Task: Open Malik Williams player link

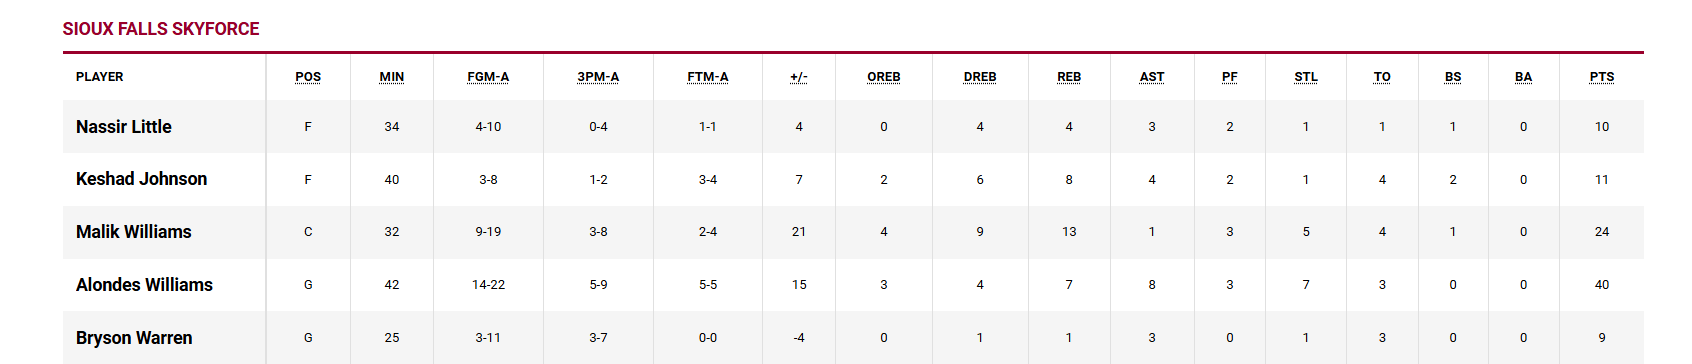Action: coord(134,232)
